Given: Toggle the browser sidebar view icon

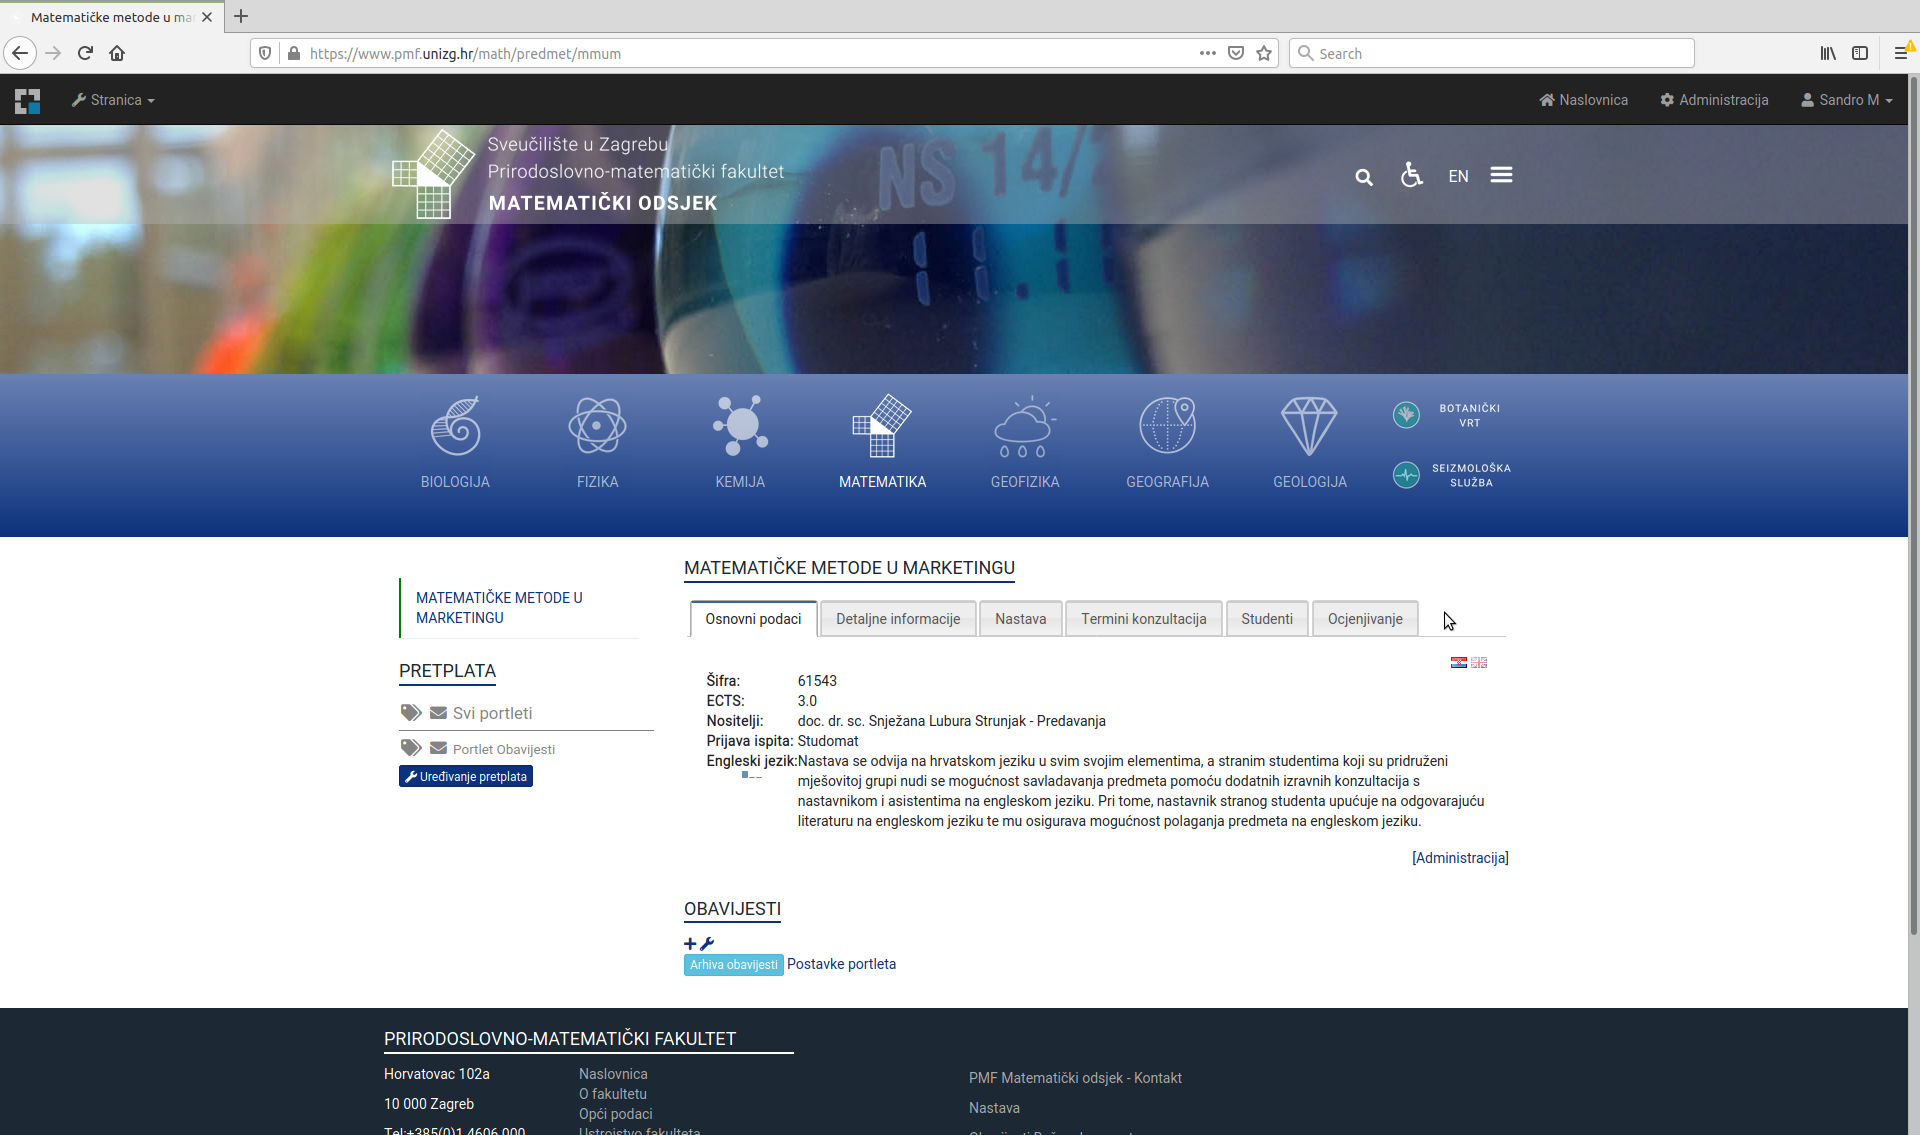Looking at the screenshot, I should pyautogui.click(x=1860, y=53).
